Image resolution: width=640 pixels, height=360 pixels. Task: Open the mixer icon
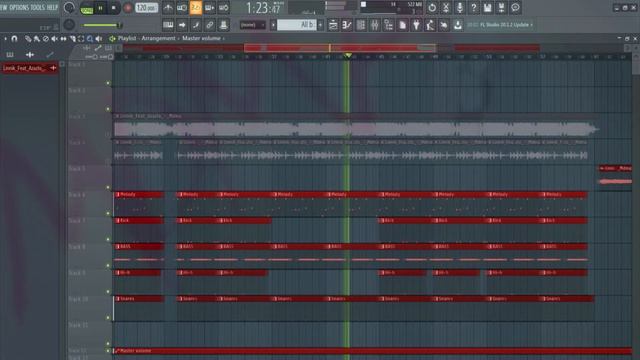tap(374, 25)
